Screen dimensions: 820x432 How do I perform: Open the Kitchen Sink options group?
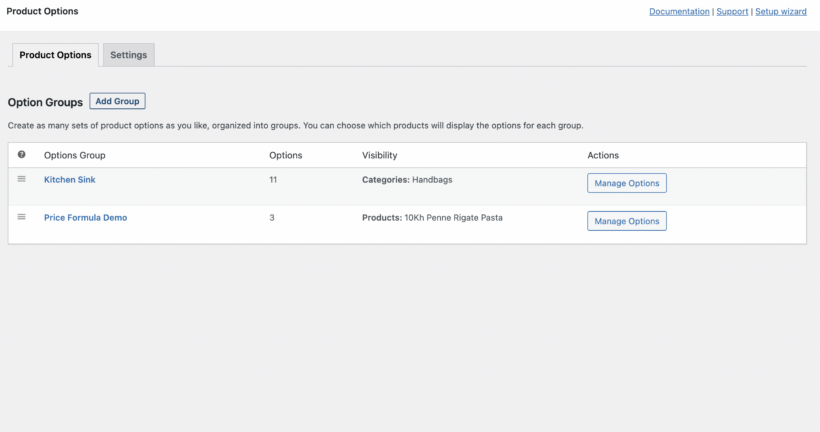pos(69,179)
